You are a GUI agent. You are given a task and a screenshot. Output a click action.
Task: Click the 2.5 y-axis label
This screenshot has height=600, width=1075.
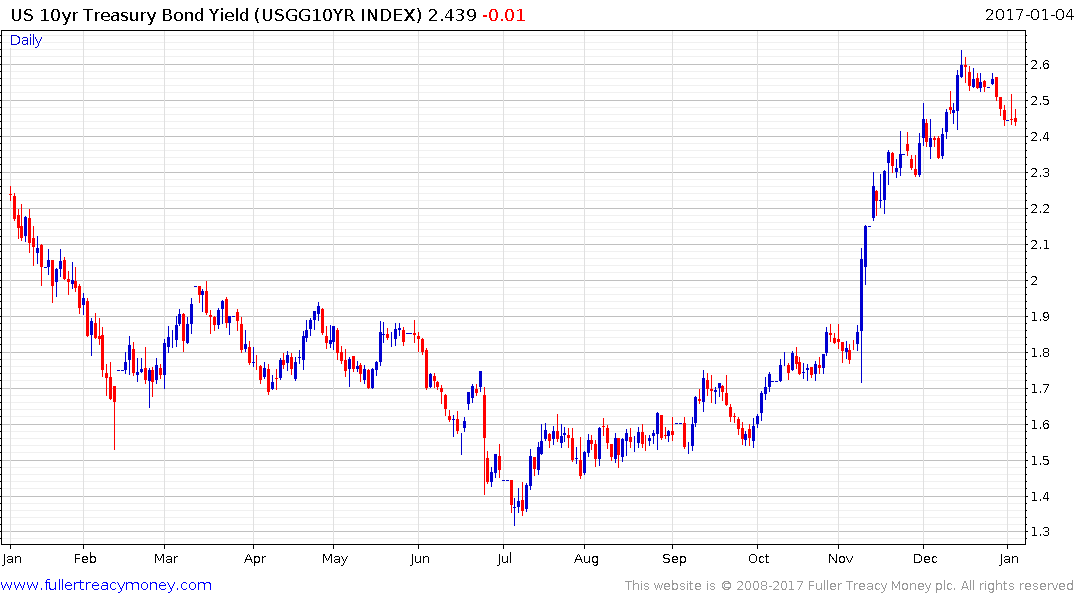click(1040, 101)
